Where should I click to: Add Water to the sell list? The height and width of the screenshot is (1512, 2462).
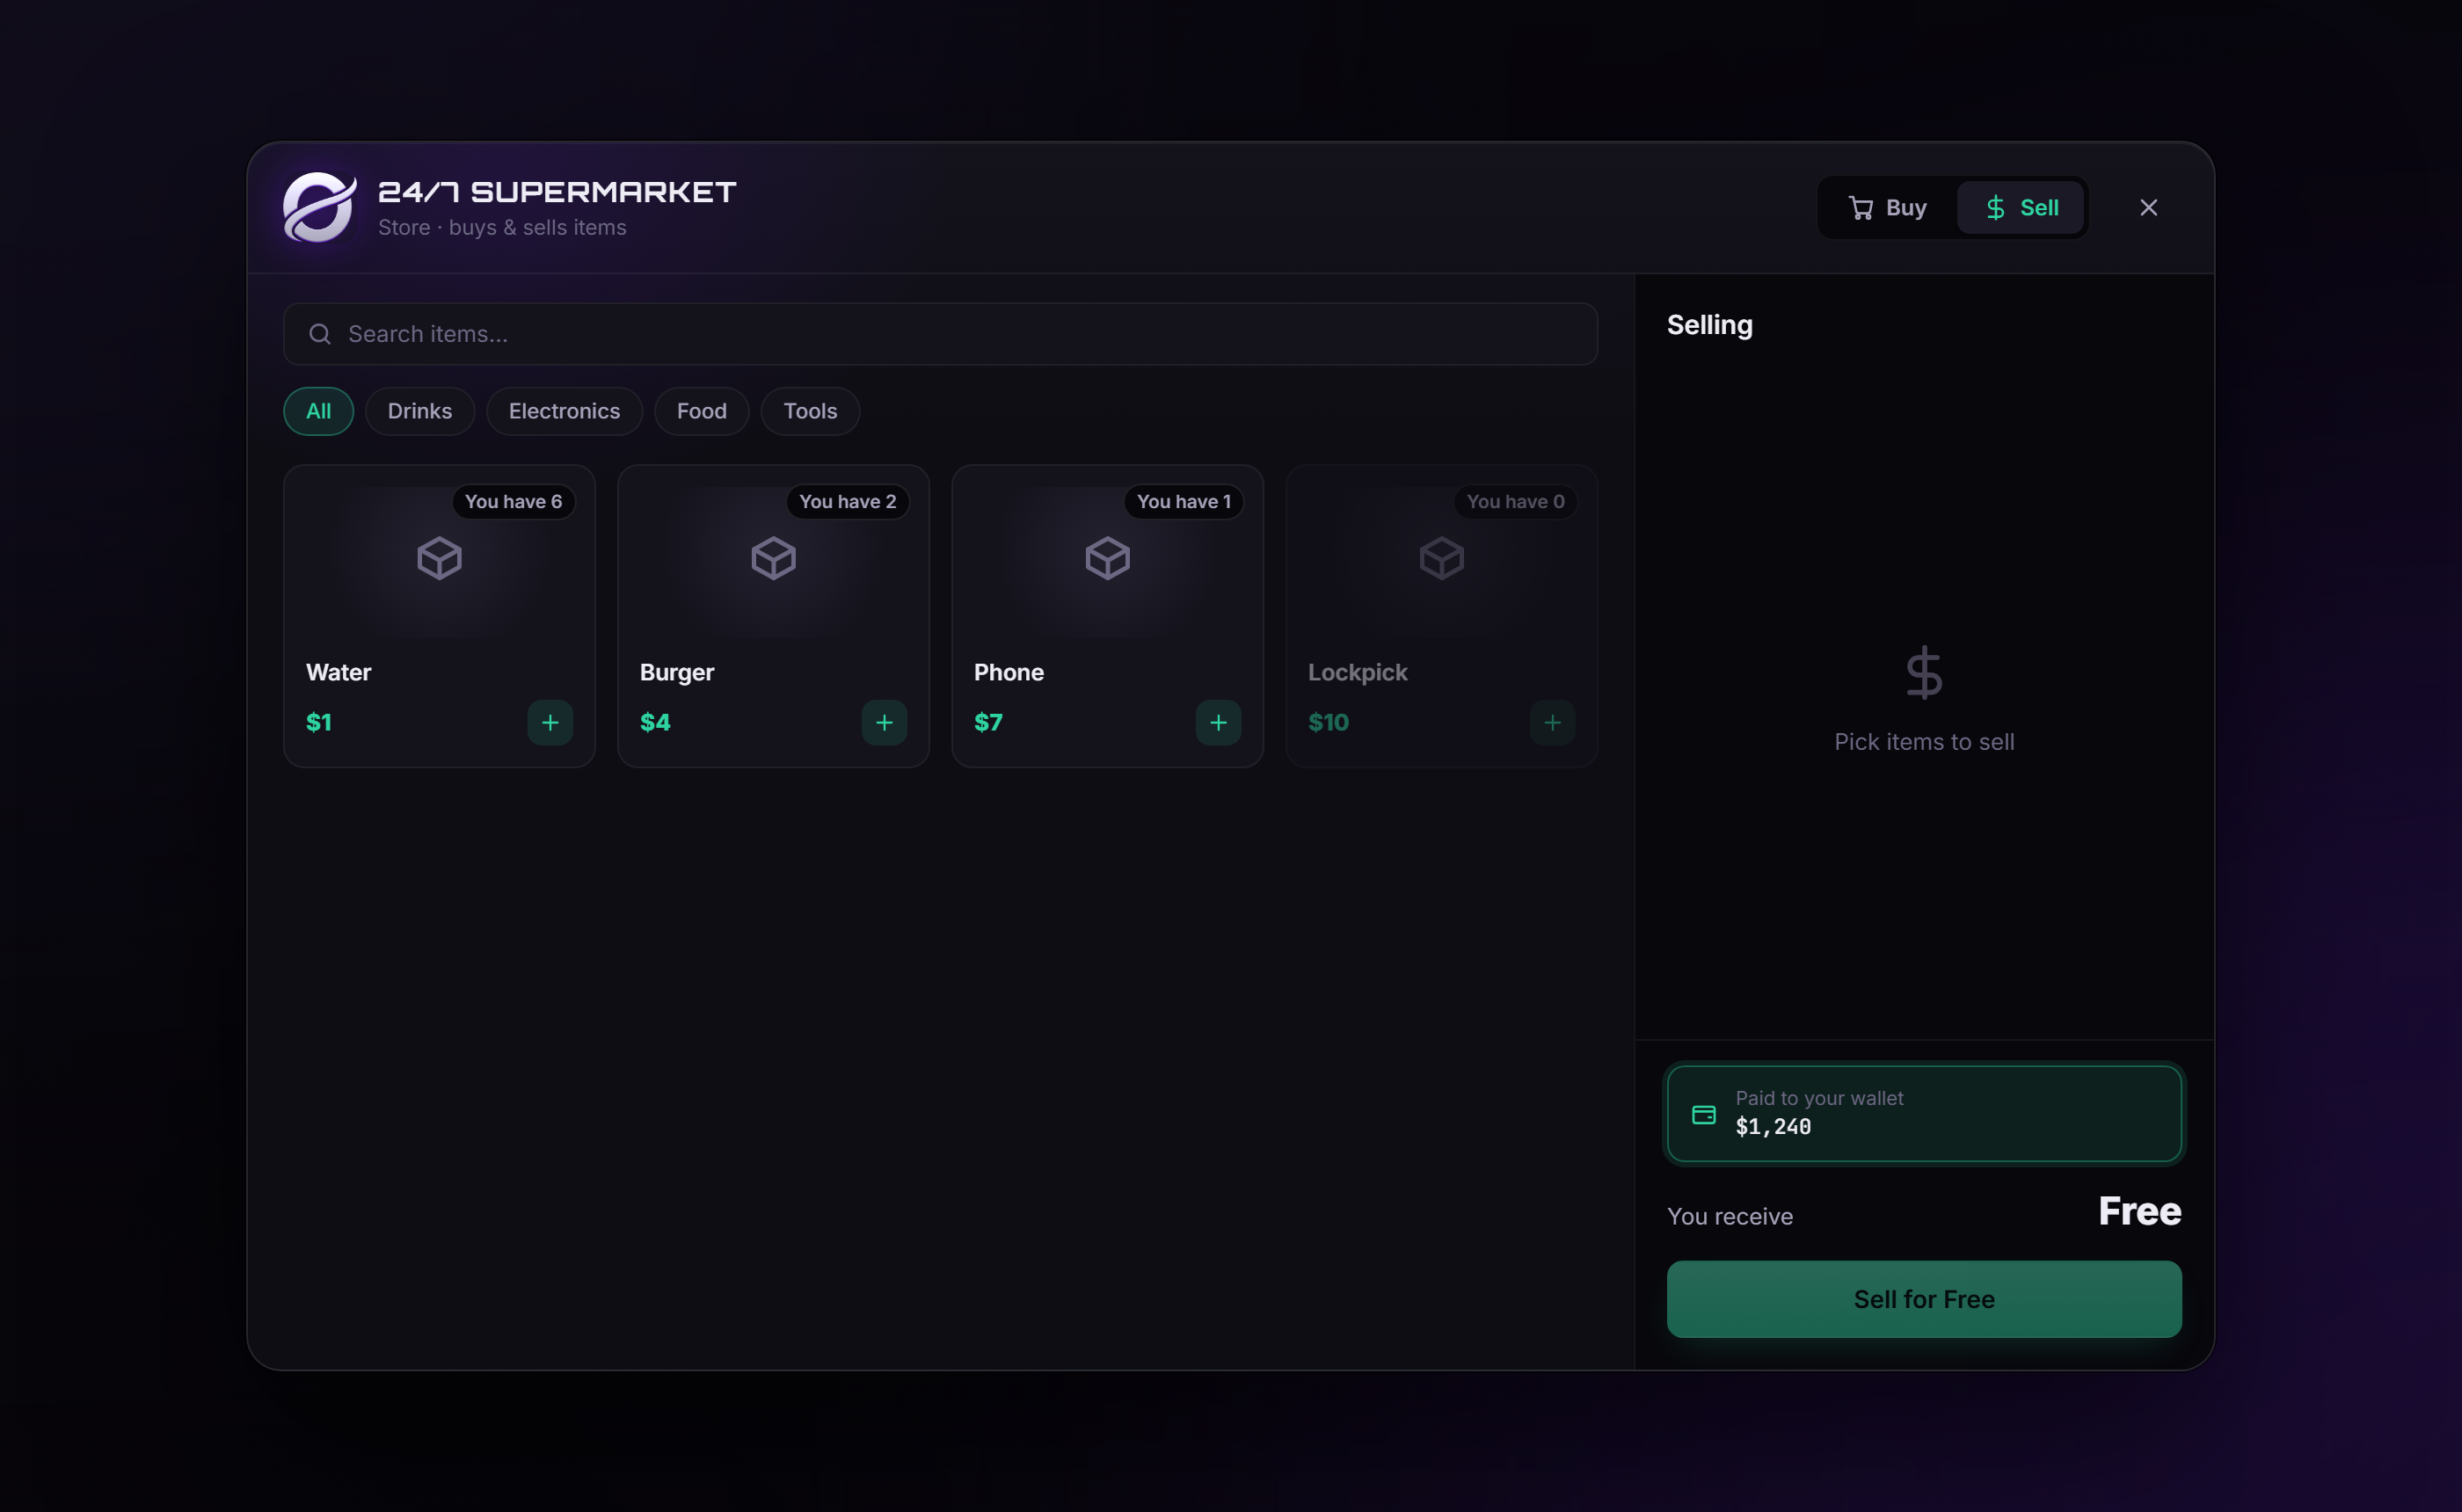(x=550, y=722)
